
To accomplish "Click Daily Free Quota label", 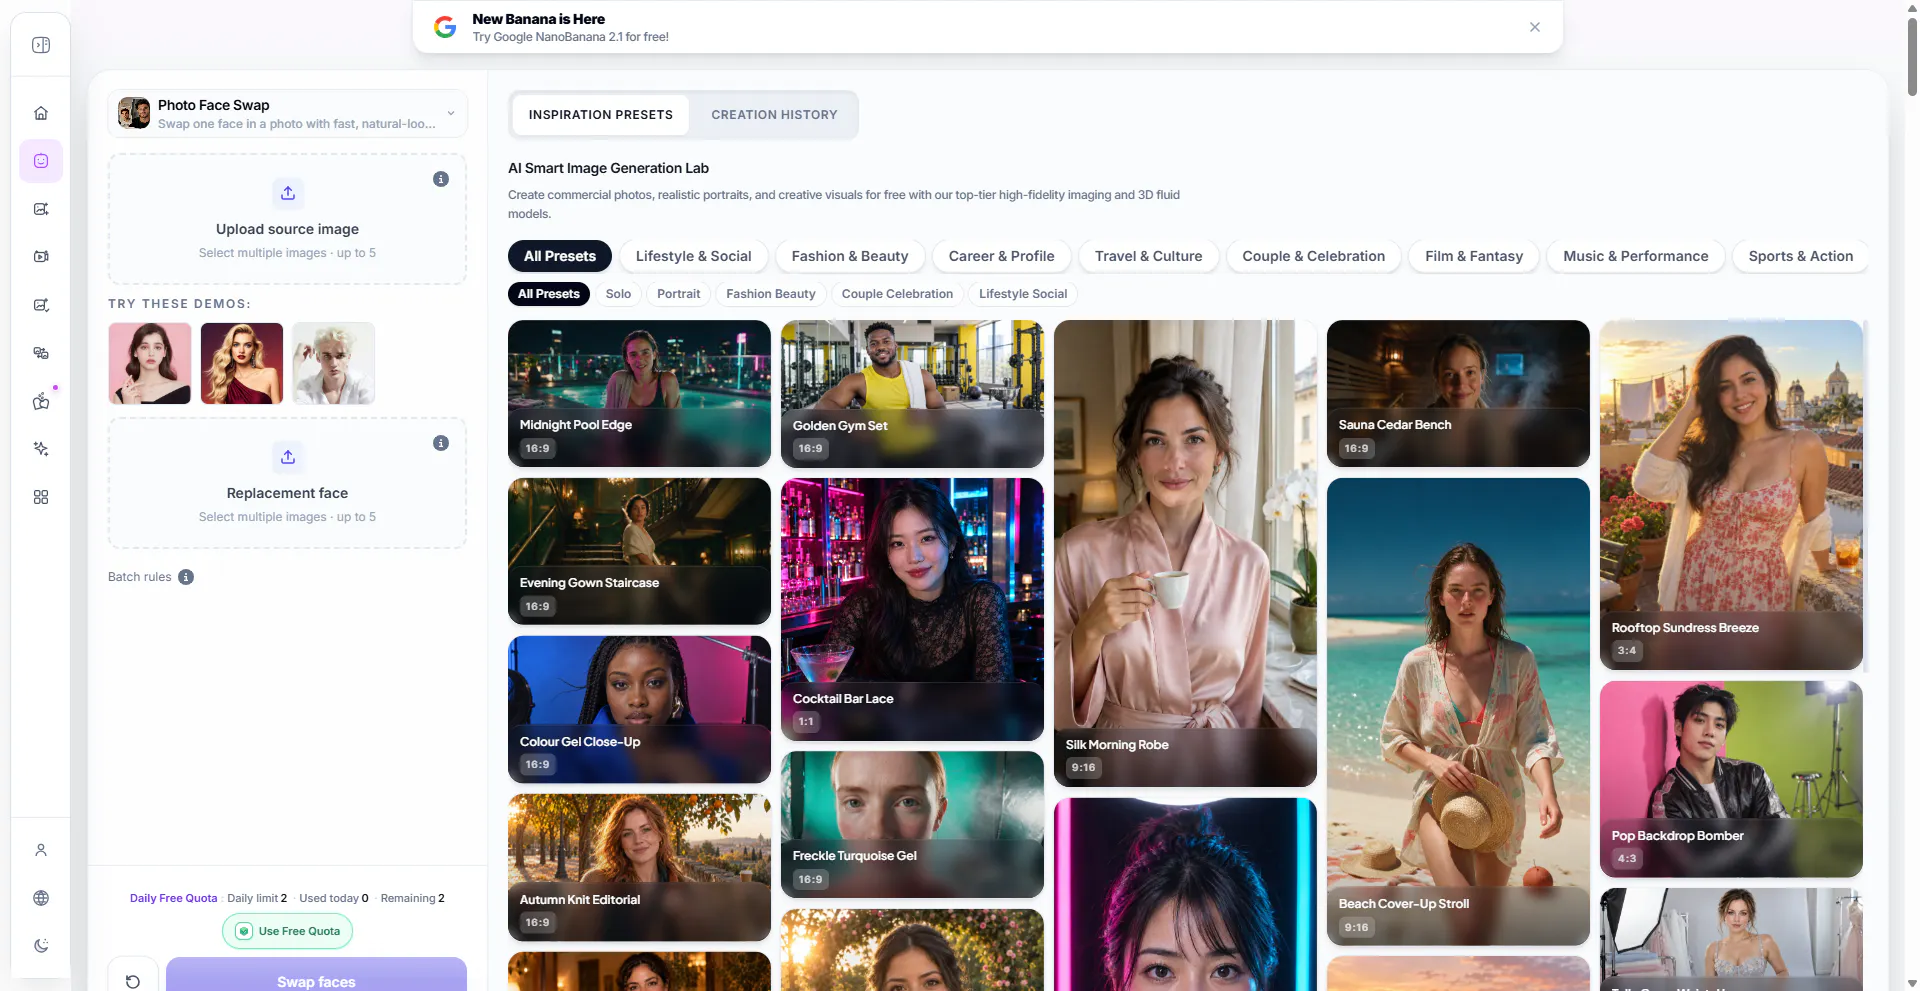I will (x=173, y=898).
